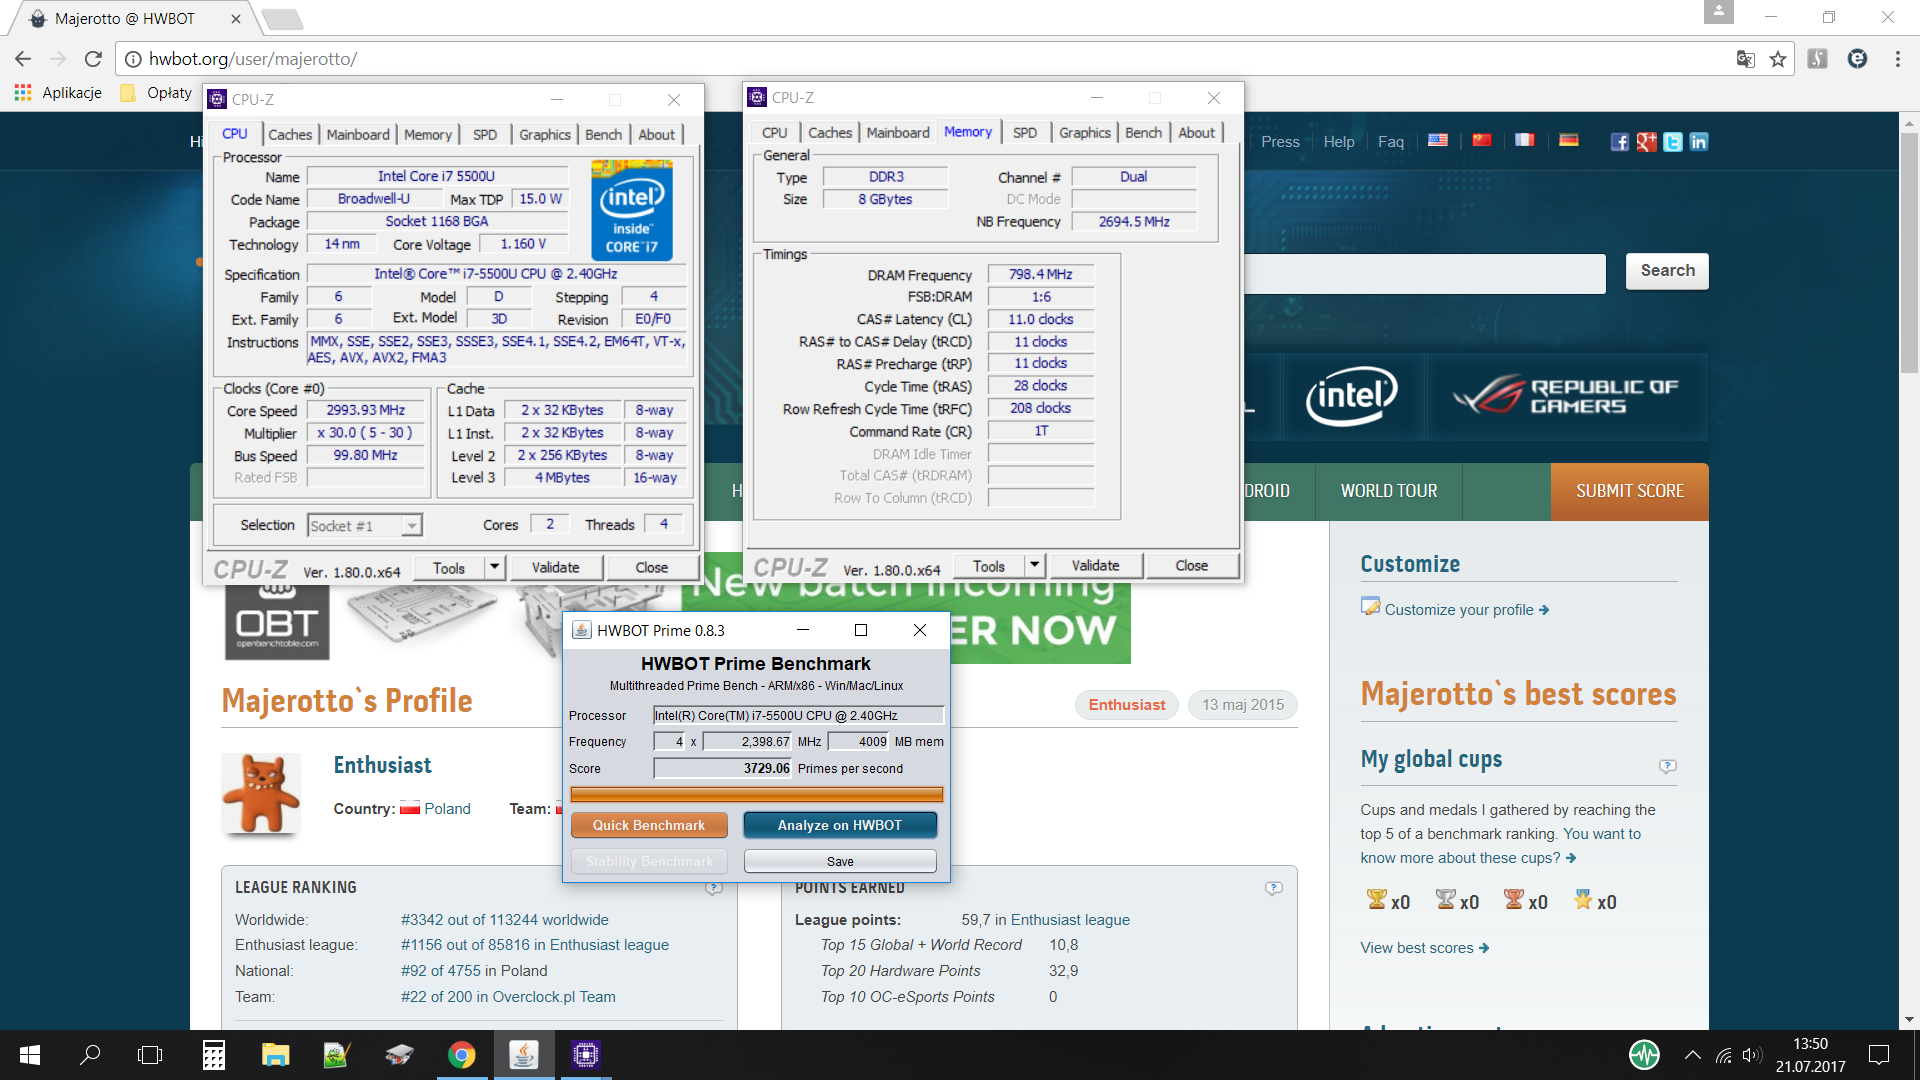This screenshot has height=1080, width=1920.
Task: Select the Chinese flag language icon
Action: pos(1481,141)
